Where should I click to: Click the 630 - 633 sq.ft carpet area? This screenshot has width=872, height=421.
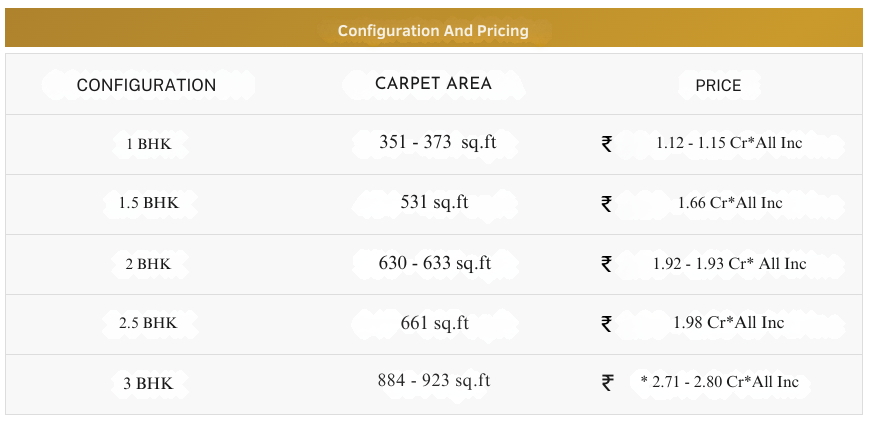(434, 263)
